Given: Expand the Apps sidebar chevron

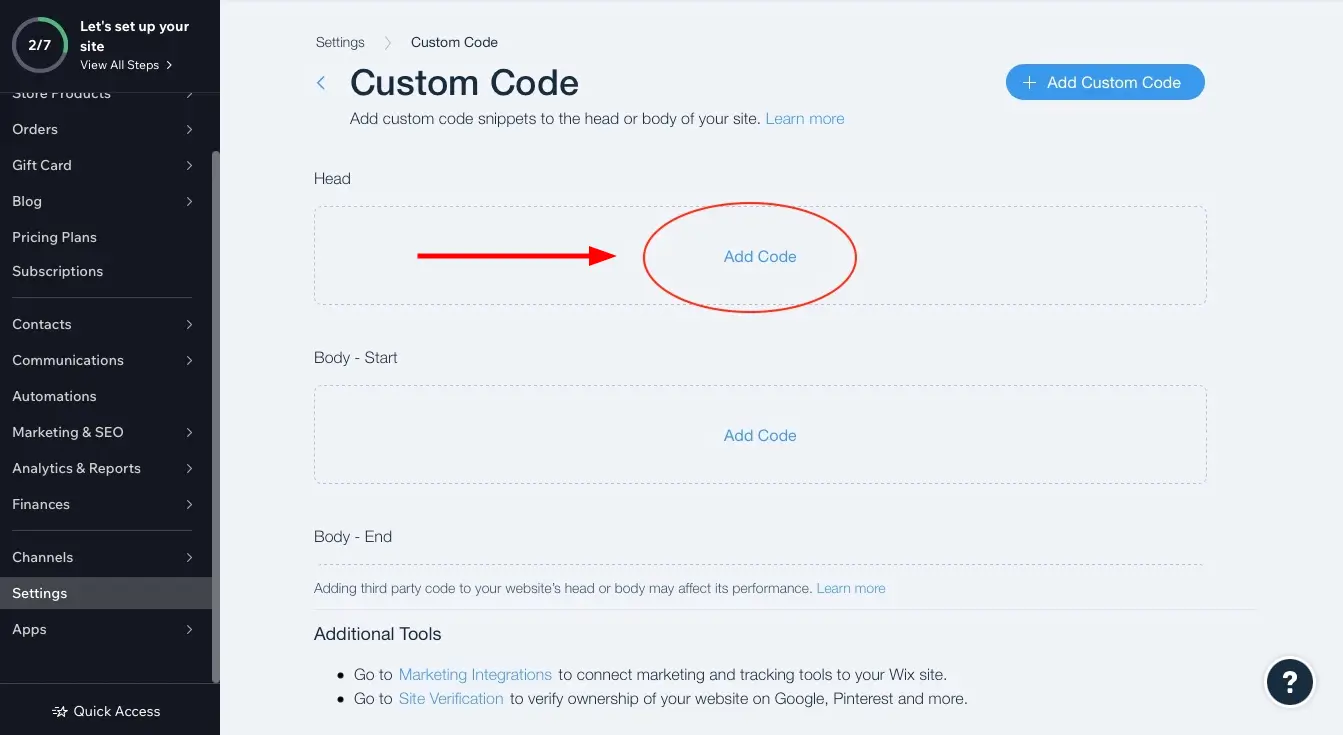Looking at the screenshot, I should pos(189,629).
